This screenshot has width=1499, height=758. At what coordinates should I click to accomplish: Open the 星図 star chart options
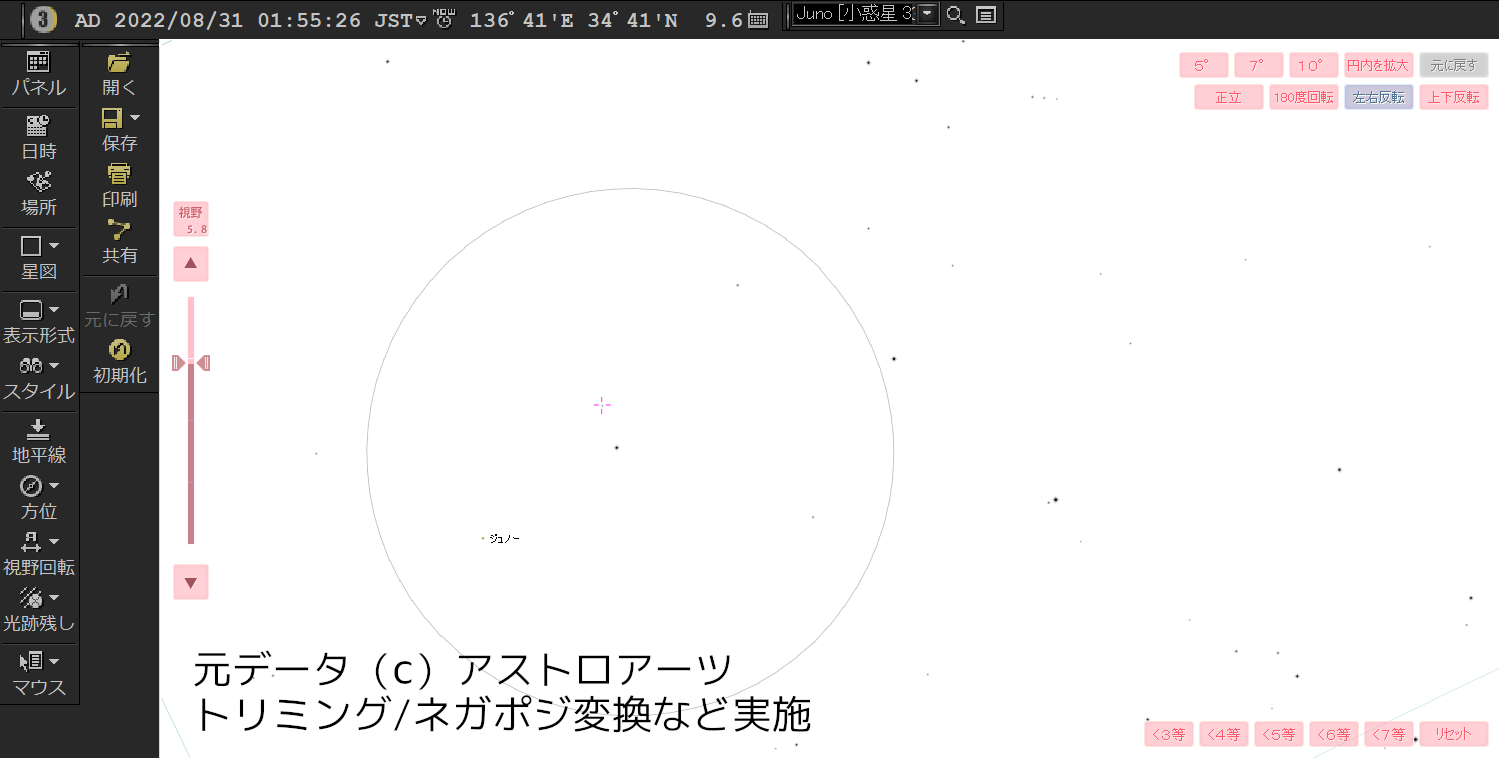(x=39, y=258)
